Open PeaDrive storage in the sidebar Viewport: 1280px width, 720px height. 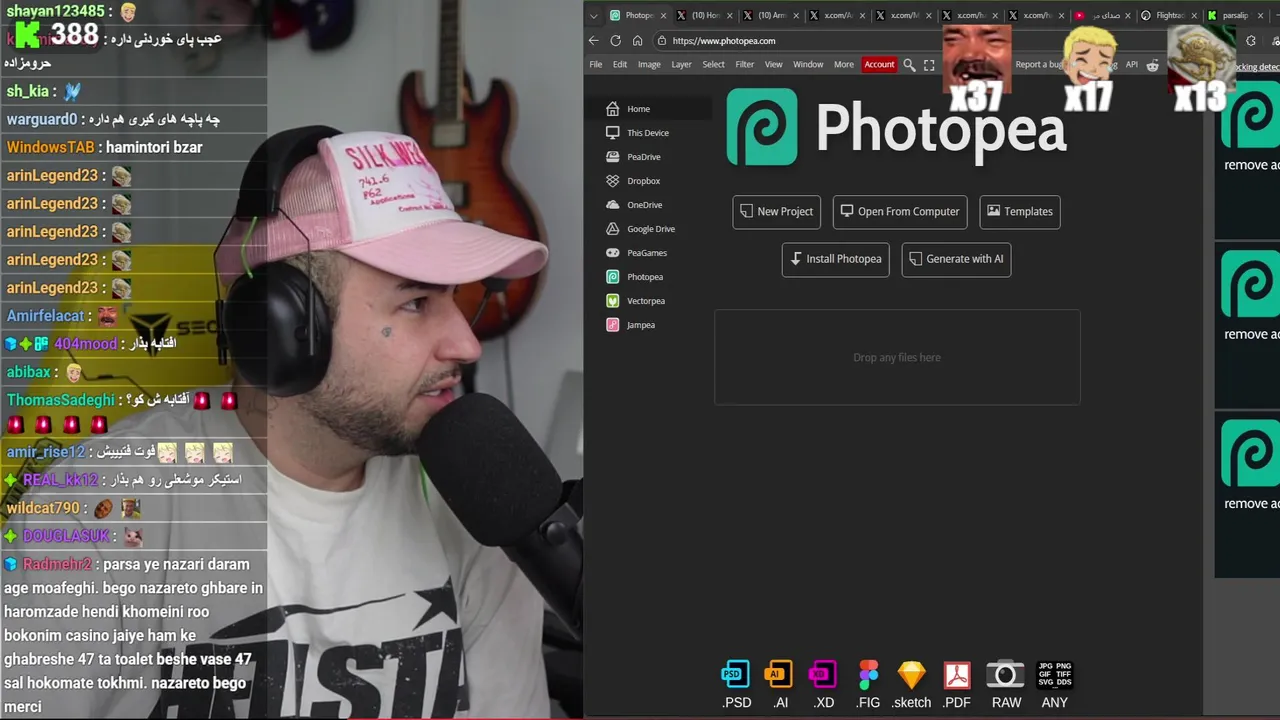pyautogui.click(x=643, y=157)
